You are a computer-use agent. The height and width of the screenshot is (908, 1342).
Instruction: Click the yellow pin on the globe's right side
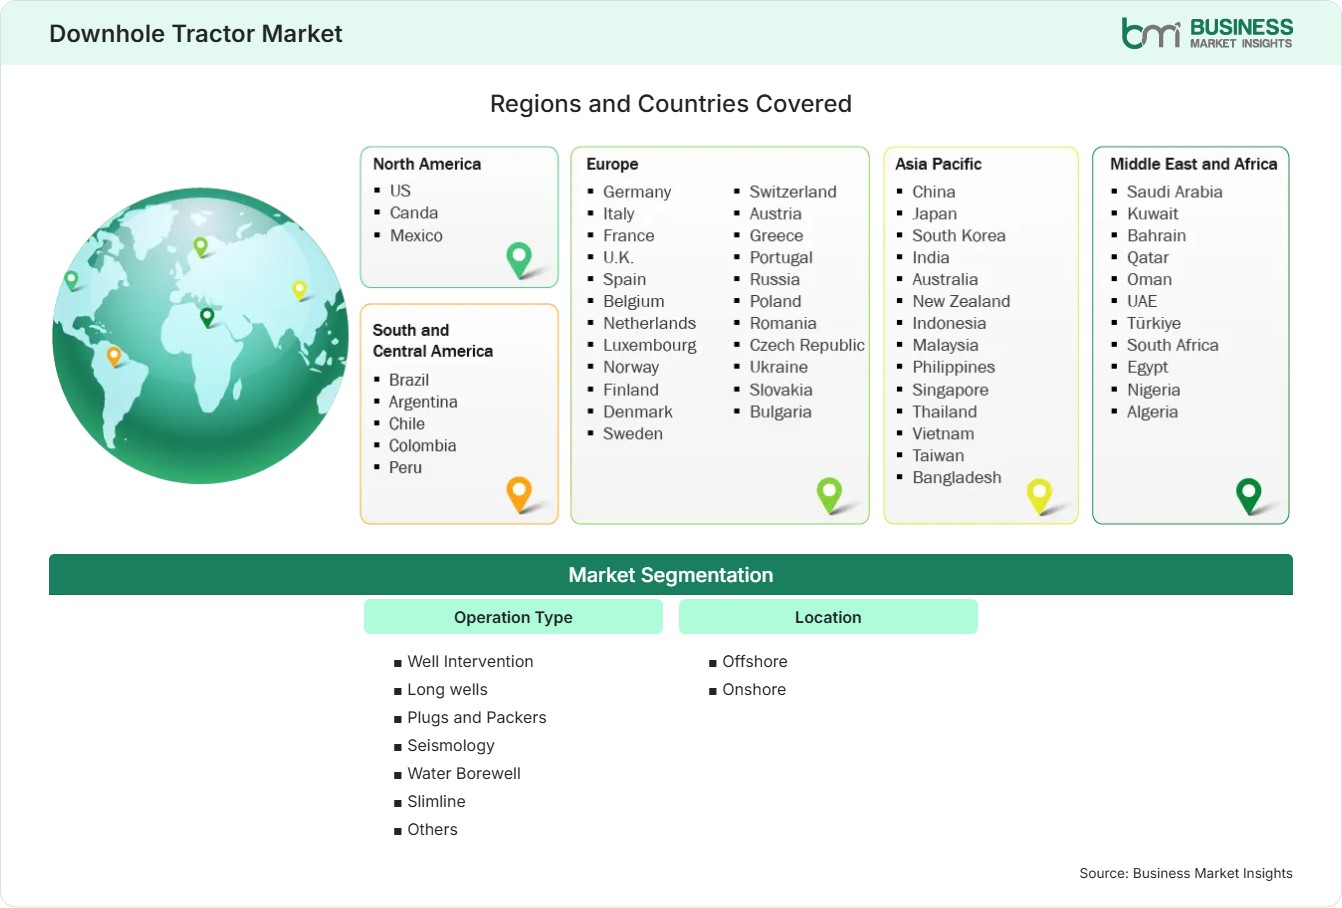click(x=299, y=290)
